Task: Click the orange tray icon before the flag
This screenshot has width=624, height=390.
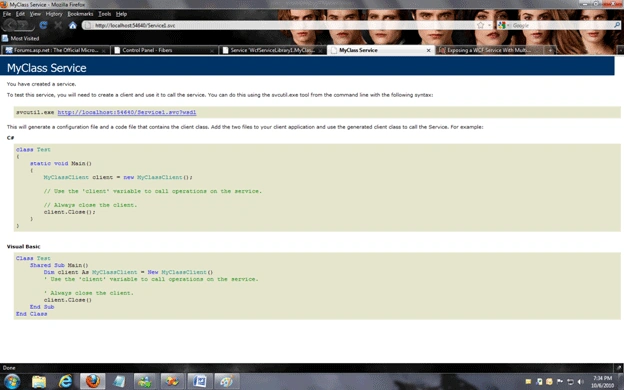Action: tap(549, 382)
